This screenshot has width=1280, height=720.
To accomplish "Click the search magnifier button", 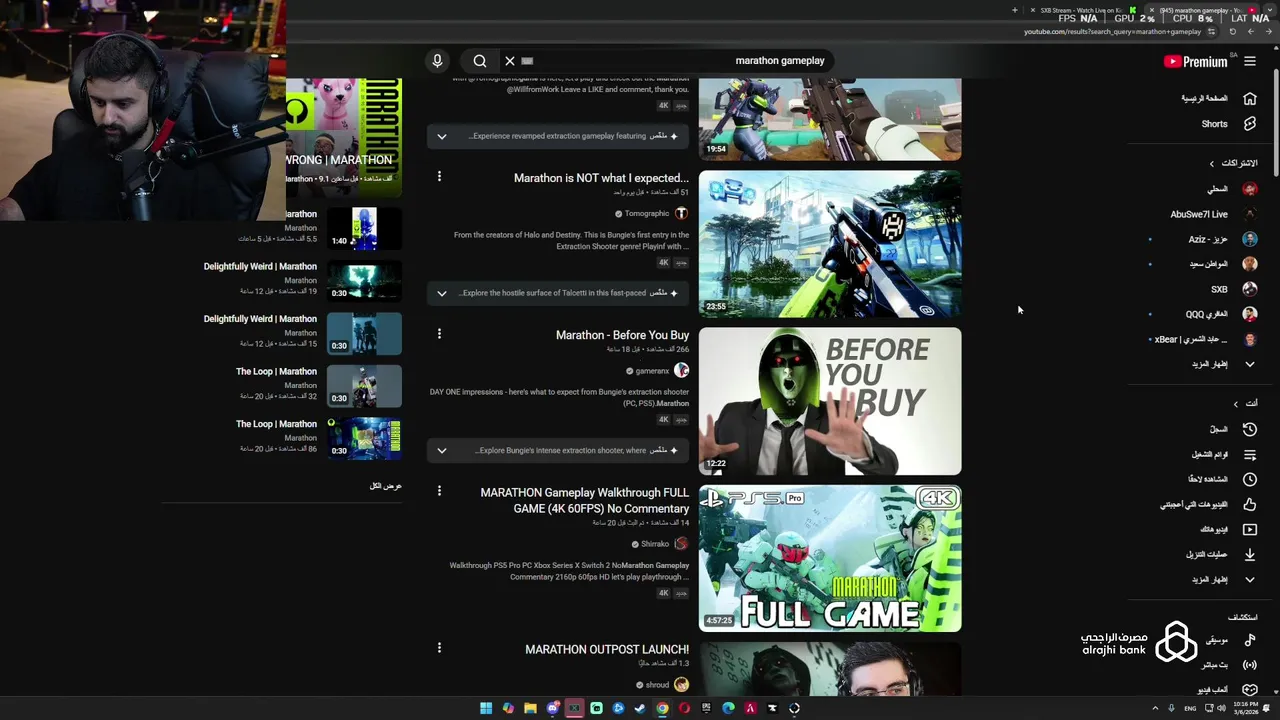I will click(480, 61).
